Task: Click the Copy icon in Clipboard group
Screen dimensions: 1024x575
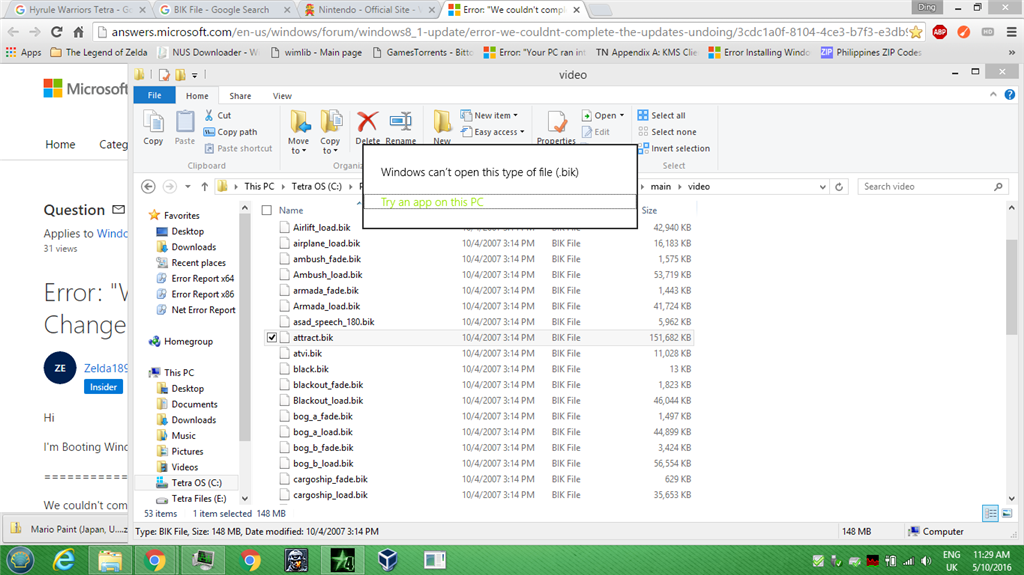Action: click(153, 128)
